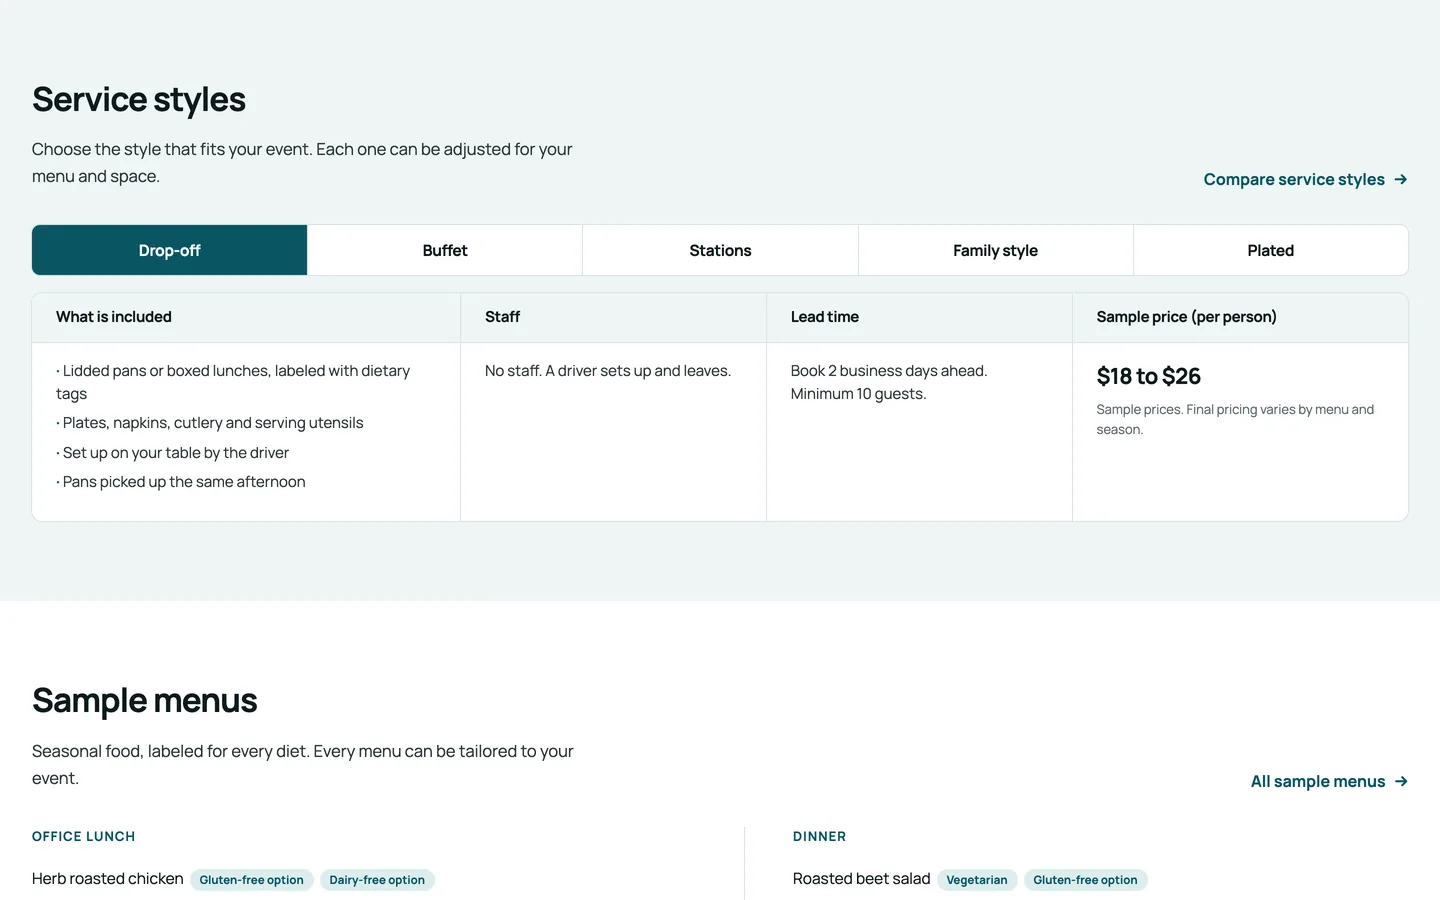
Task: Open the Stations service style tab
Action: pos(720,250)
